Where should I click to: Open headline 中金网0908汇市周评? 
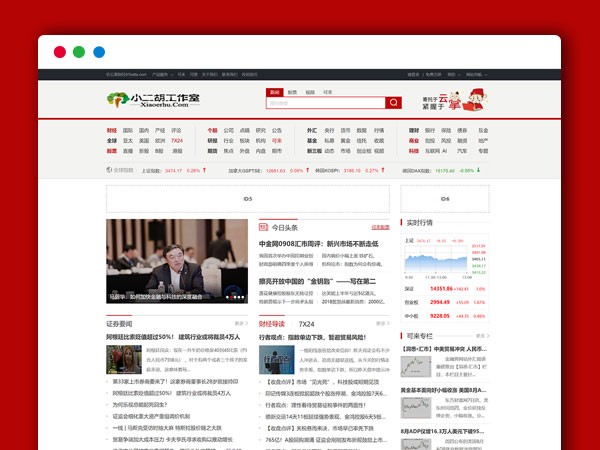(318, 243)
